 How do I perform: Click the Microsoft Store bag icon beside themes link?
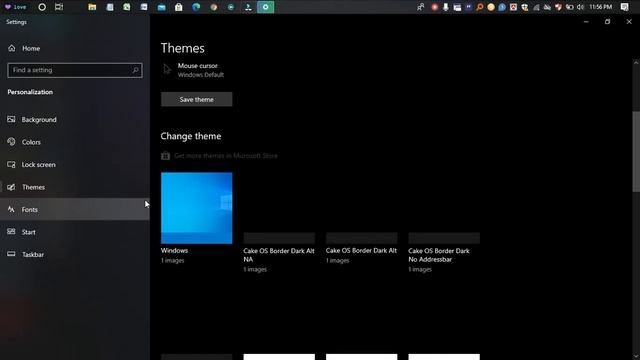165,156
